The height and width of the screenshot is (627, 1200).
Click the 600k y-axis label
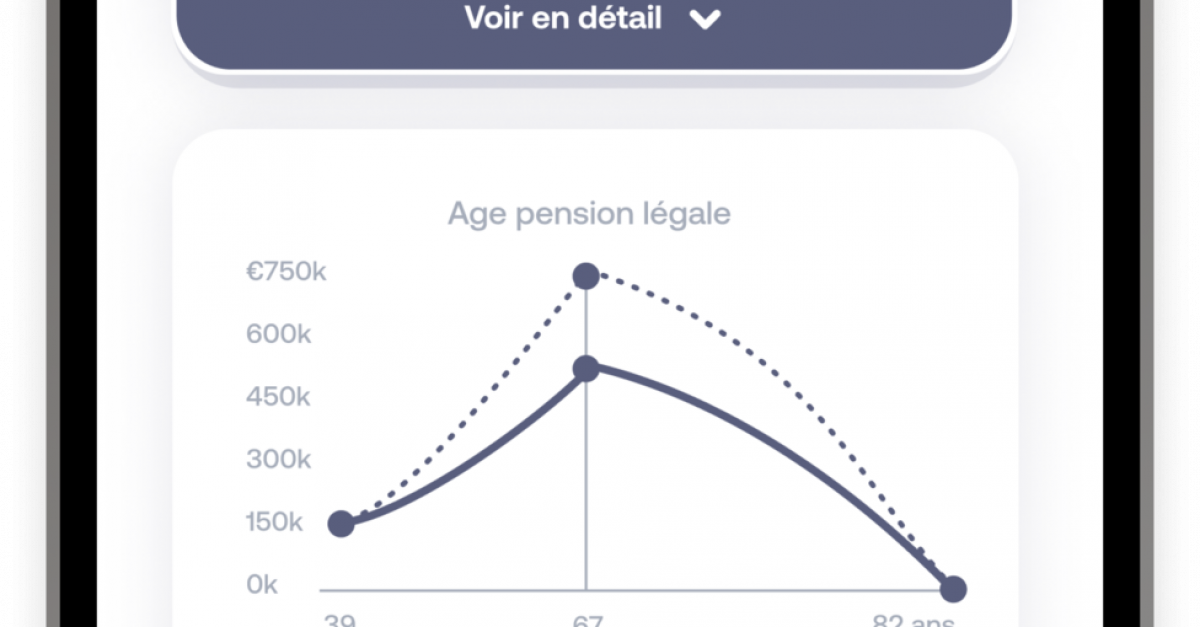pyautogui.click(x=279, y=334)
